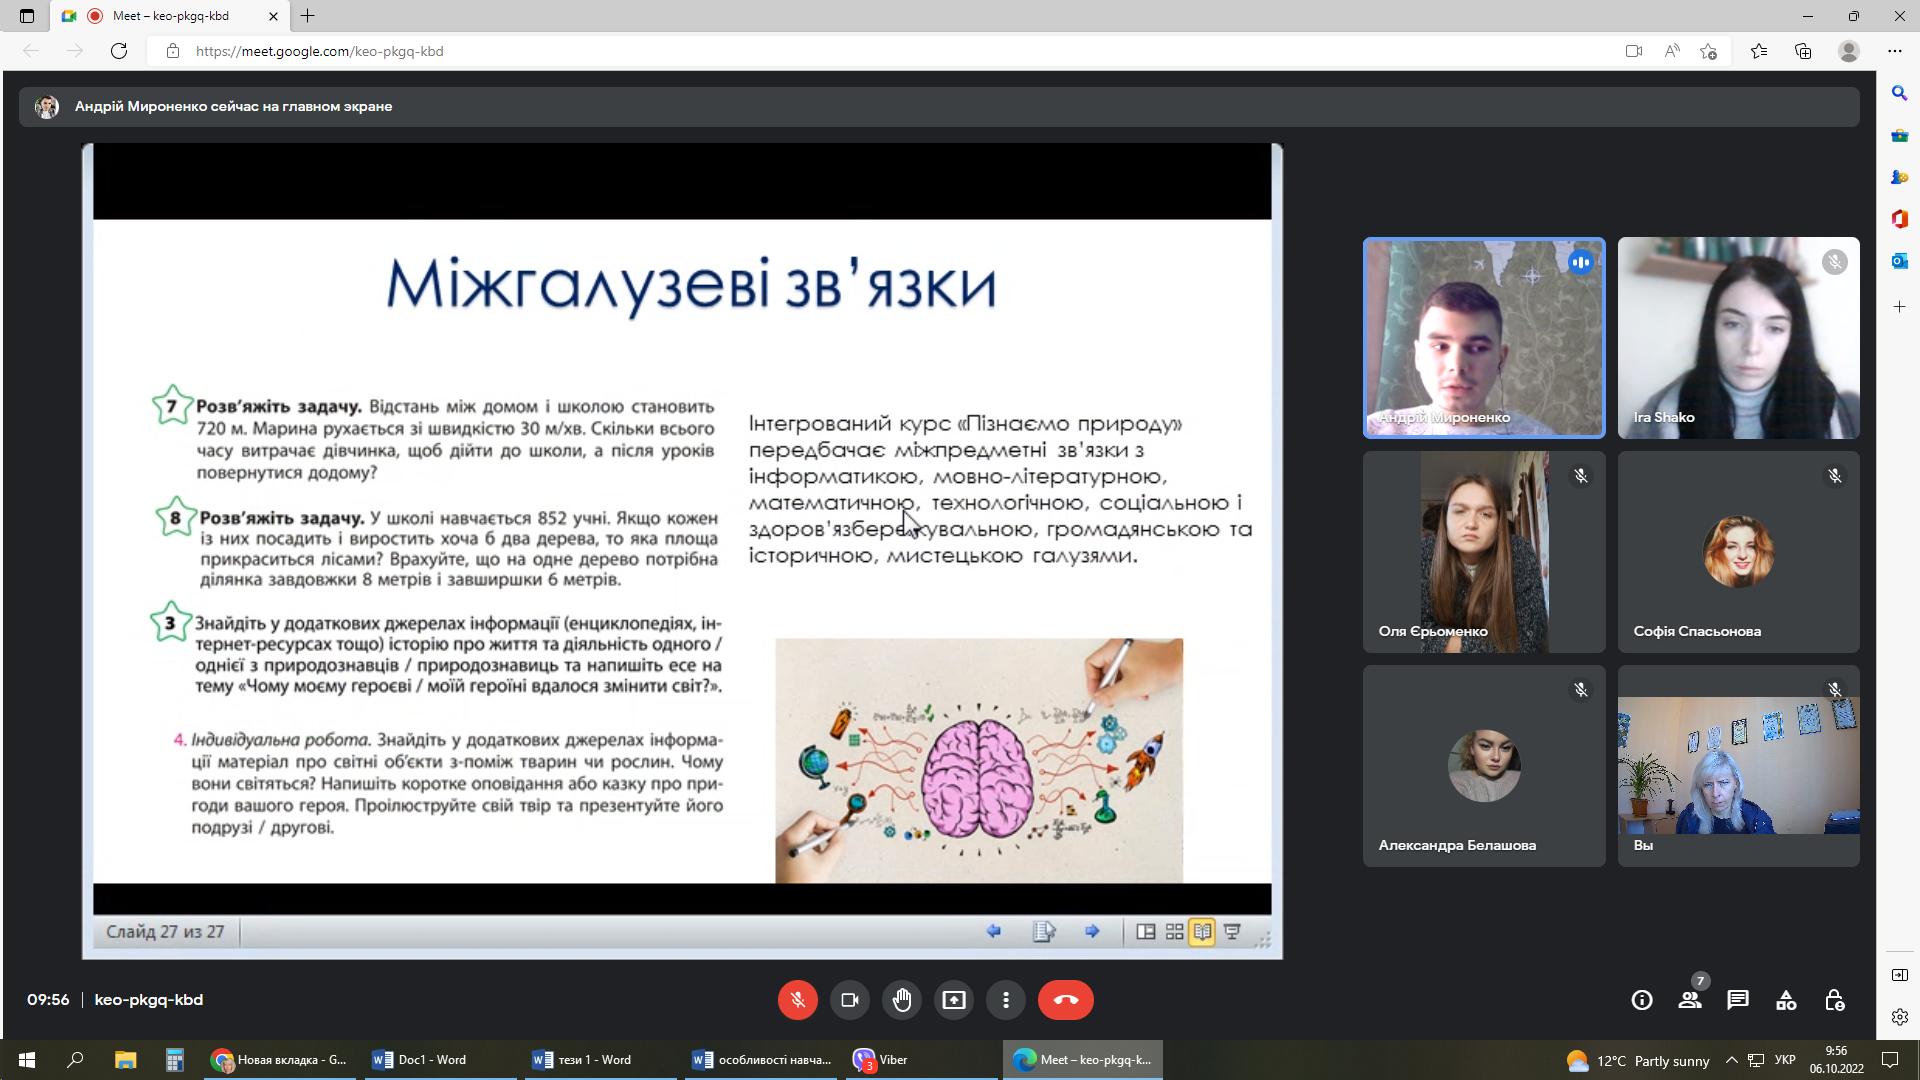Go to previous slide arrow
This screenshot has width=1920, height=1080.
[994, 931]
